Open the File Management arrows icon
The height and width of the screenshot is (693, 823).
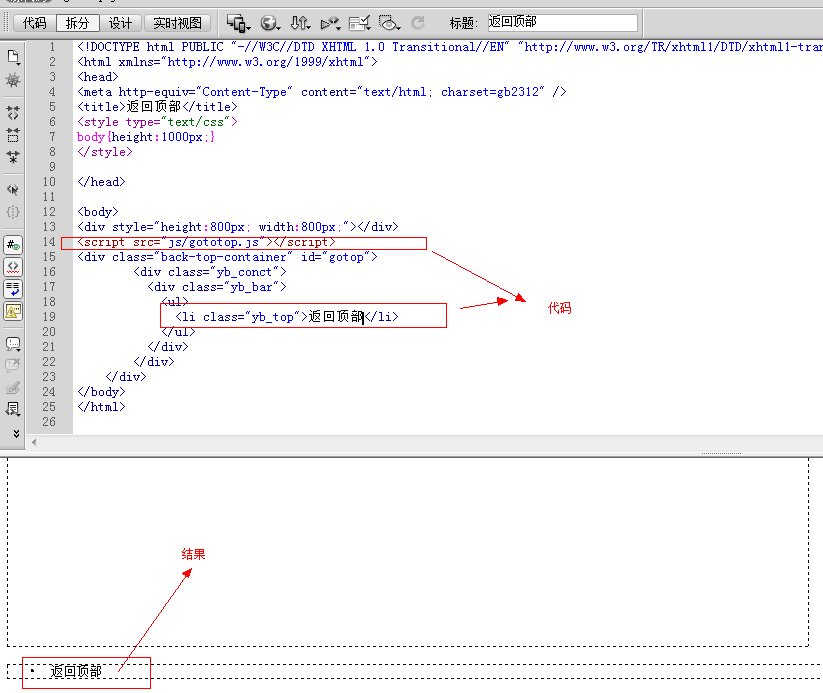(300, 22)
